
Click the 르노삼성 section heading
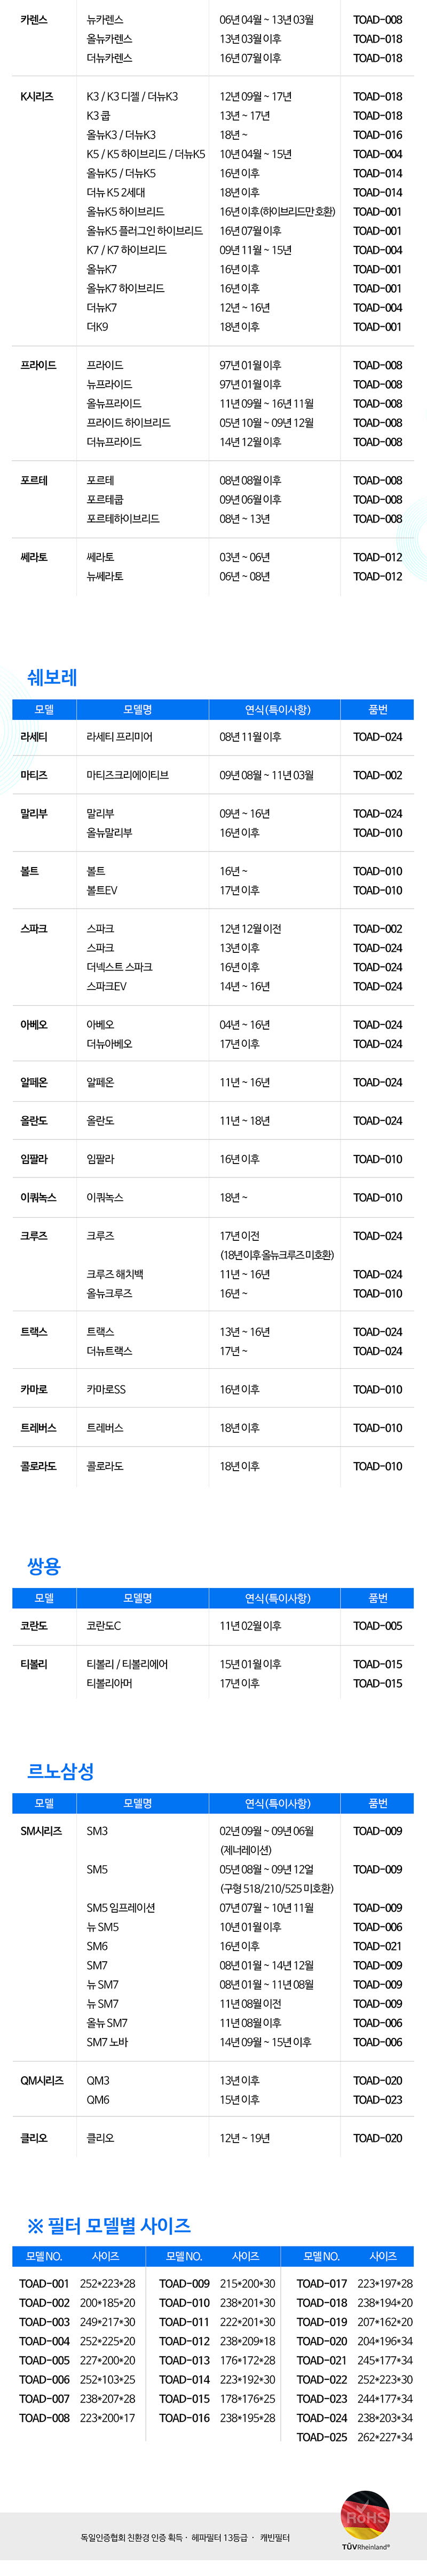pos(61,1771)
